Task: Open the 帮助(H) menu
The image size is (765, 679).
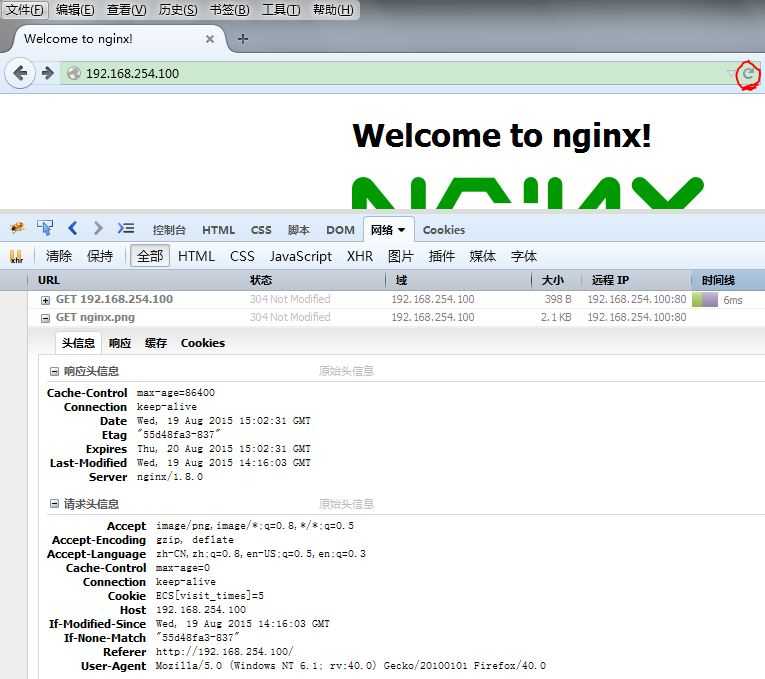Action: pos(333,10)
